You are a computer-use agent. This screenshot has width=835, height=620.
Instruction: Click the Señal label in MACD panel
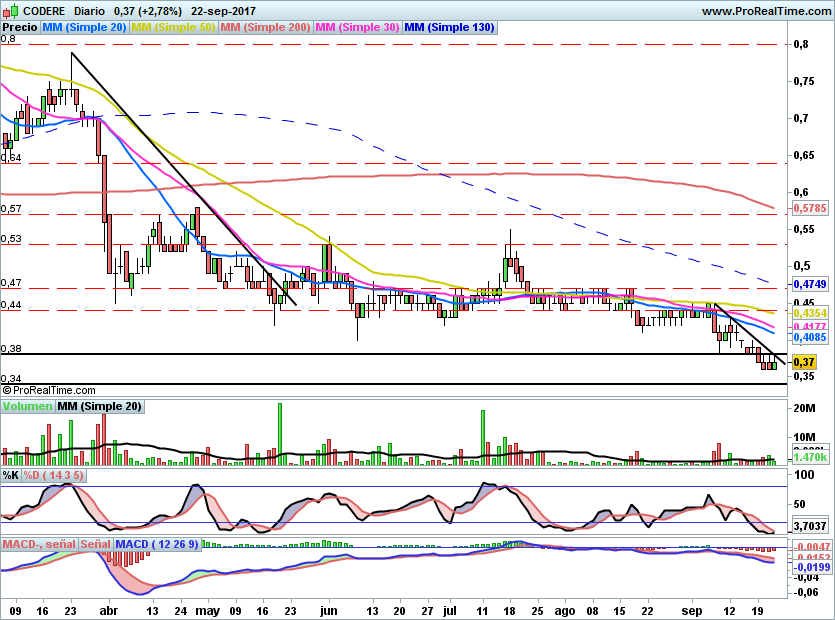point(95,544)
